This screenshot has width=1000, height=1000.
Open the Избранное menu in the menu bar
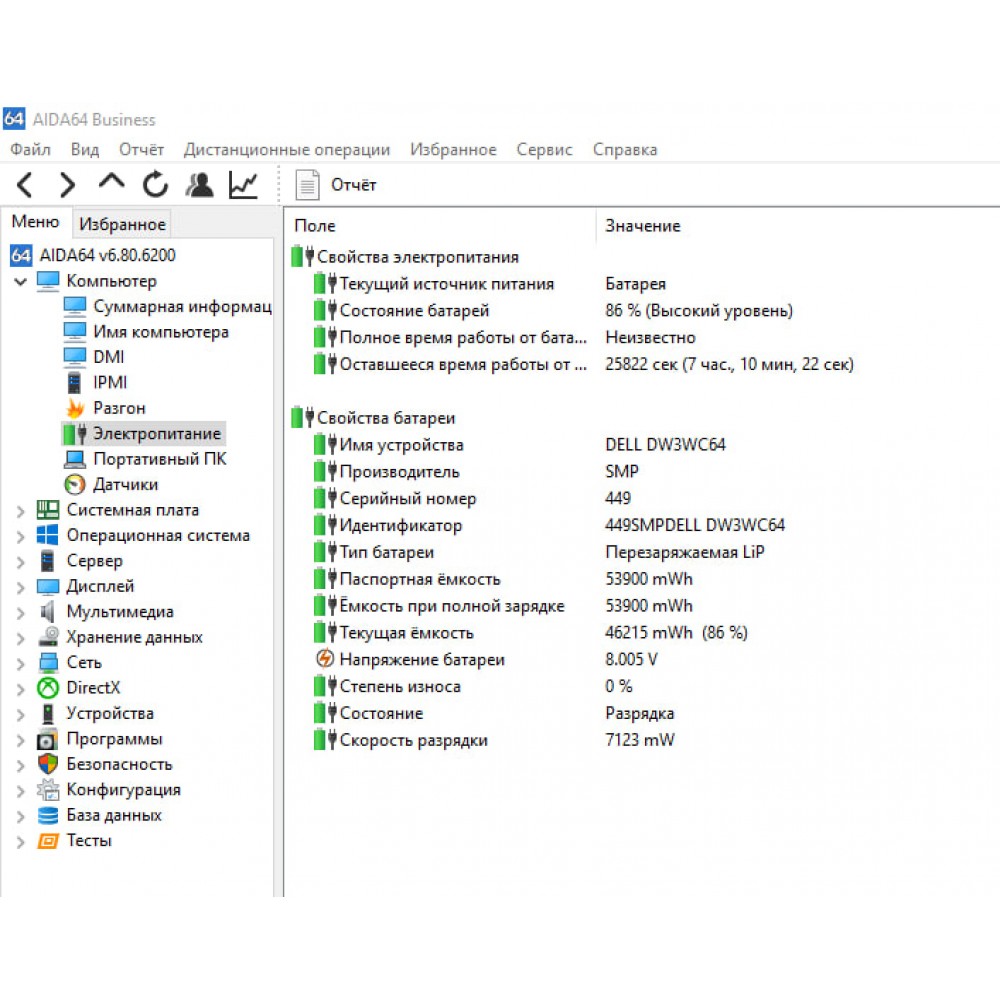(453, 149)
